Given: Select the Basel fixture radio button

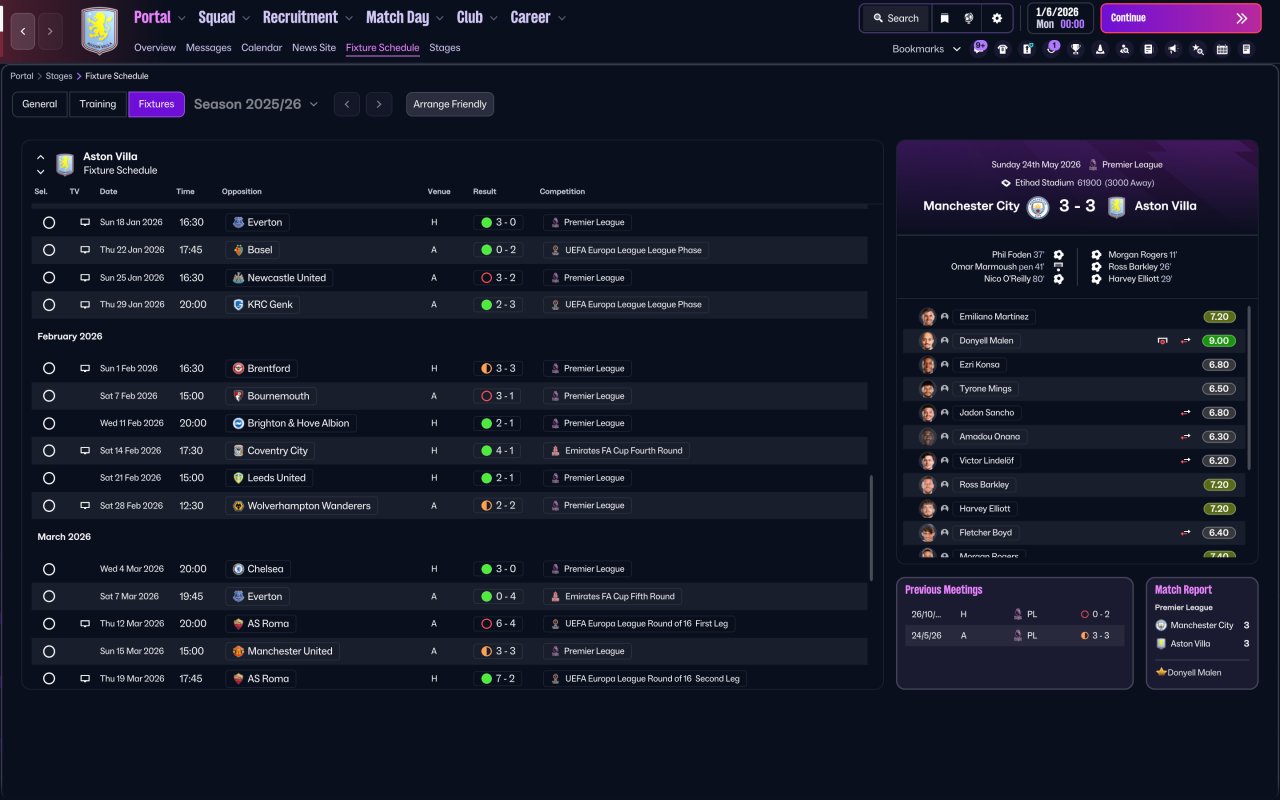Looking at the screenshot, I should pos(49,250).
